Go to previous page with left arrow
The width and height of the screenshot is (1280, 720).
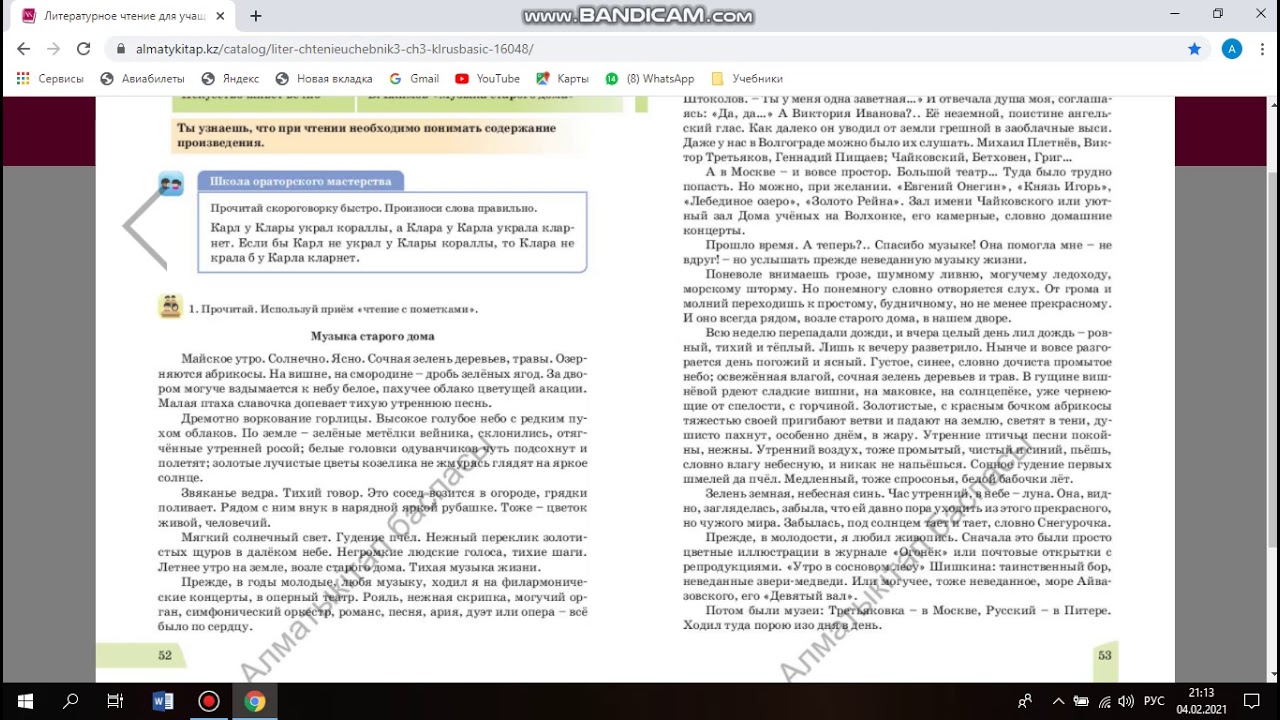click(x=145, y=228)
